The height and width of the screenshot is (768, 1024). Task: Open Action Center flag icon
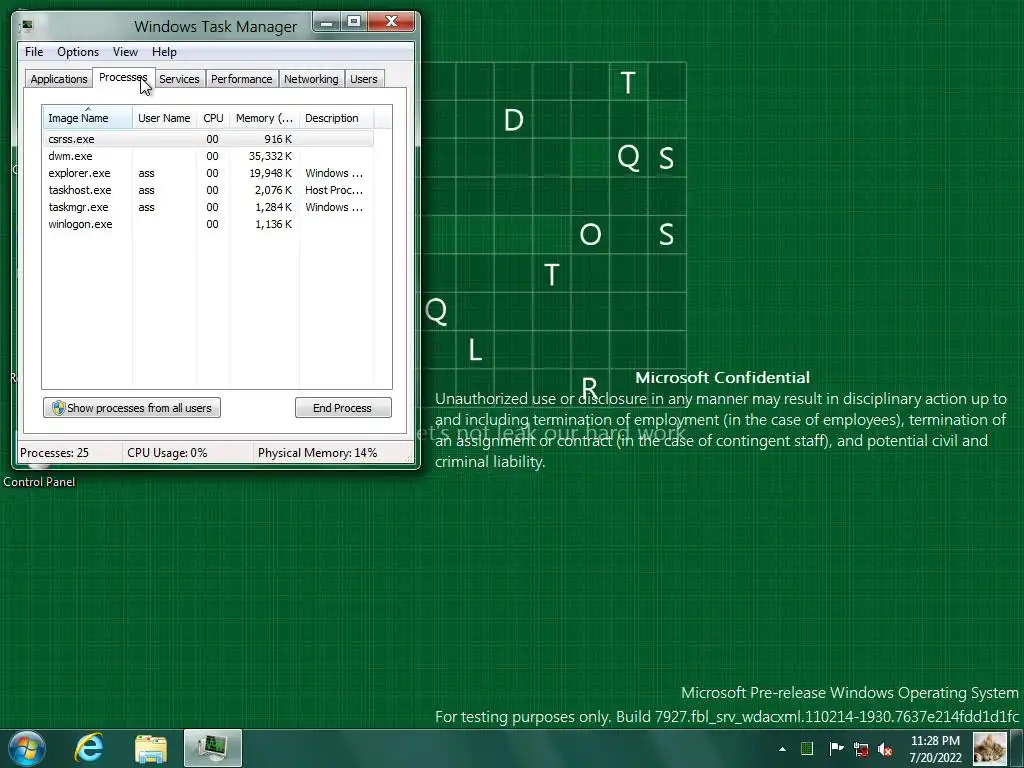click(836, 748)
